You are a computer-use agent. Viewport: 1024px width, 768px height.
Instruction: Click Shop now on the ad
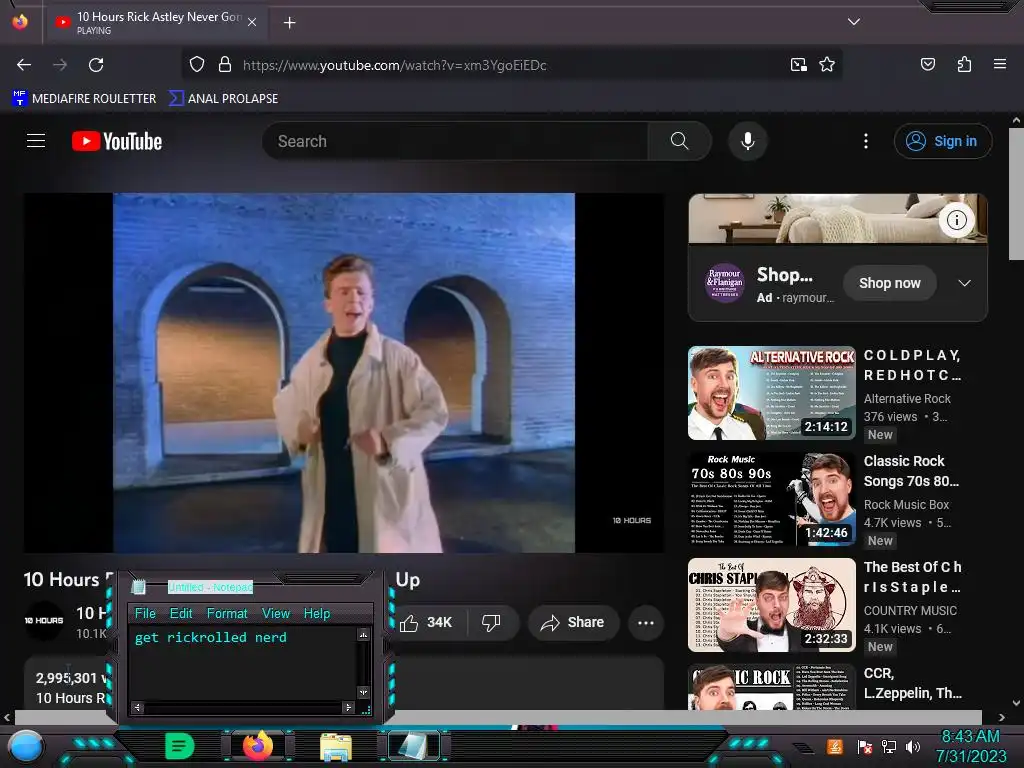[889, 283]
